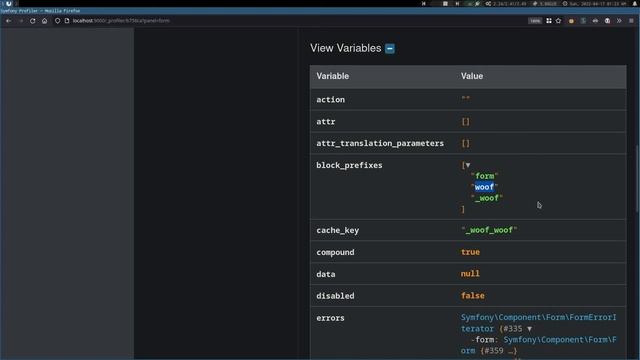
Task: Click the disabled value false
Action: pos(473,296)
